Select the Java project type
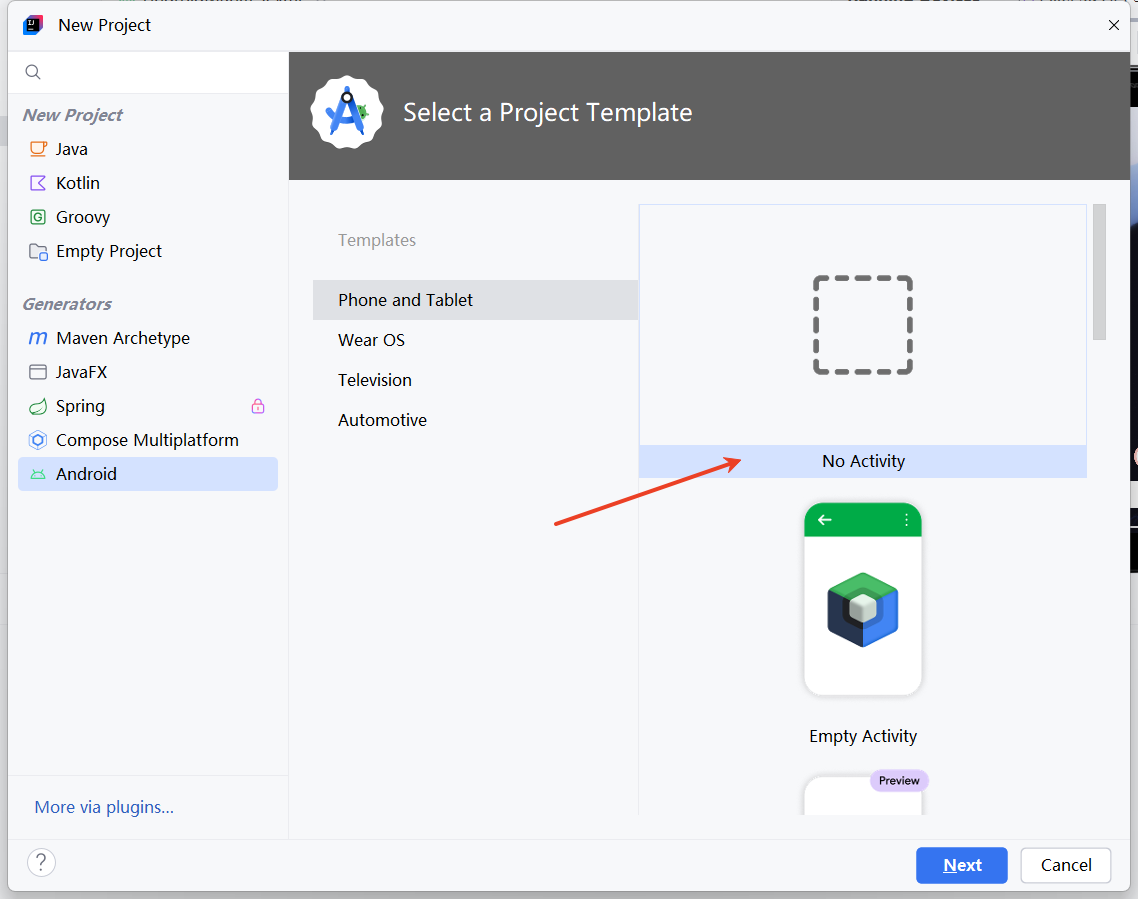This screenshot has height=899, width=1138. click(x=148, y=149)
